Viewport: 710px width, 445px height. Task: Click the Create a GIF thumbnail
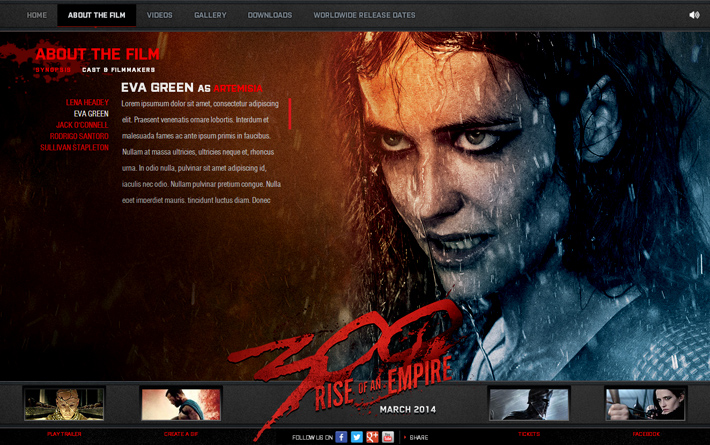click(x=181, y=404)
